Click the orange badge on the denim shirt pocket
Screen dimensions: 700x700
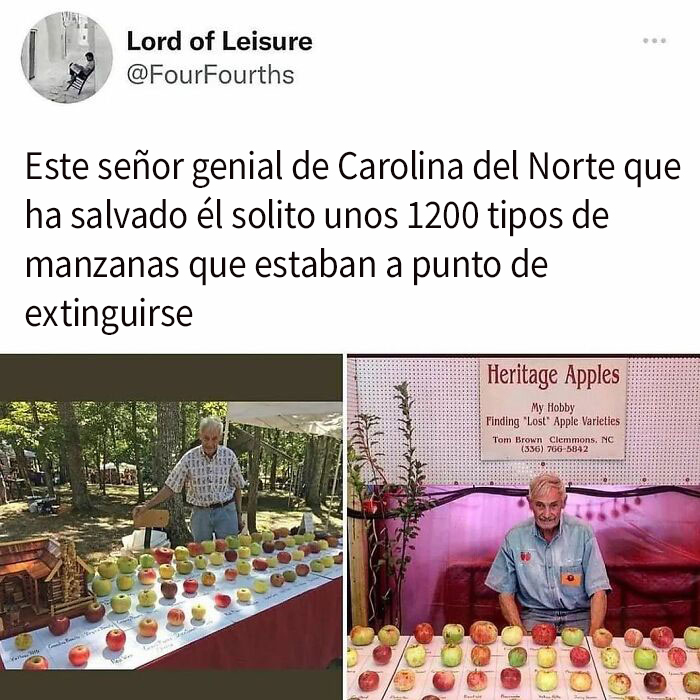tap(571, 579)
